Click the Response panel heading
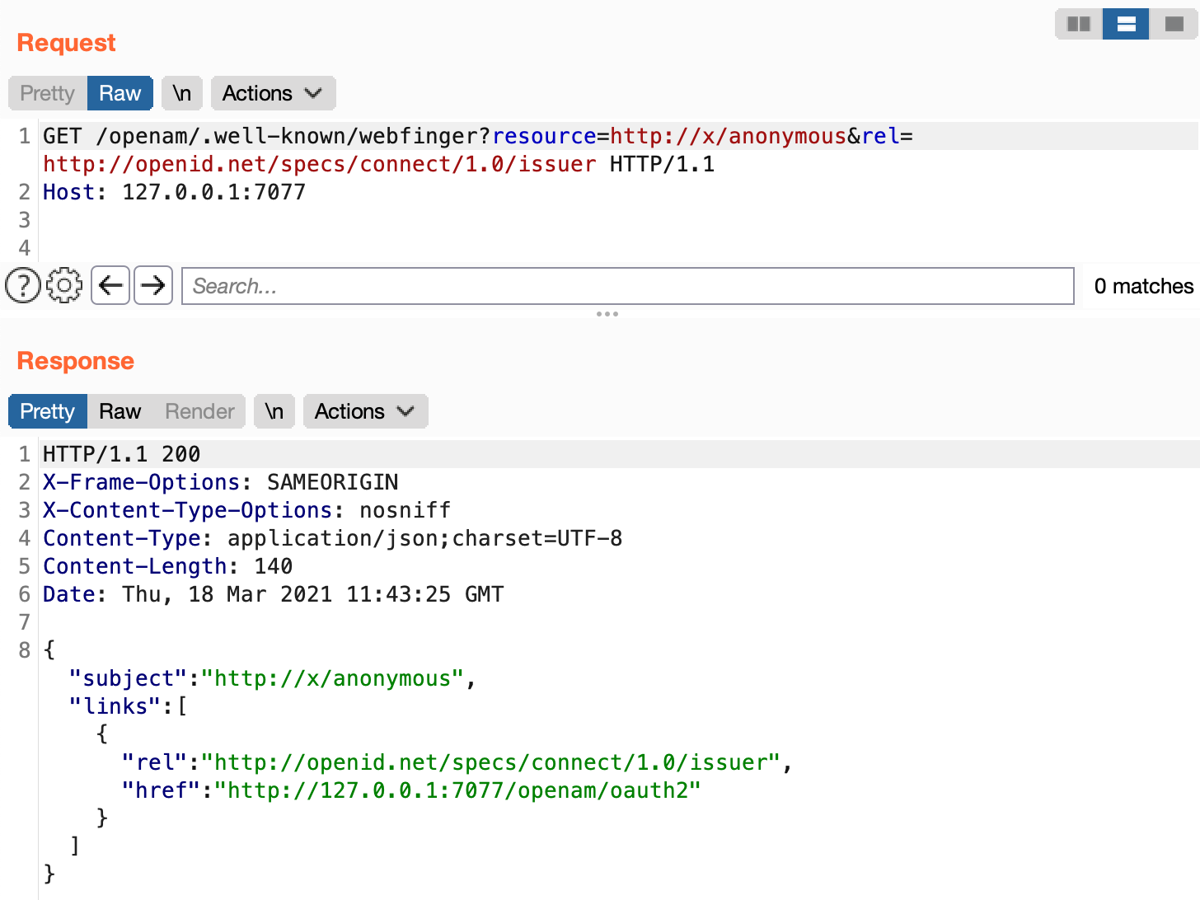This screenshot has width=1200, height=900. [75, 361]
